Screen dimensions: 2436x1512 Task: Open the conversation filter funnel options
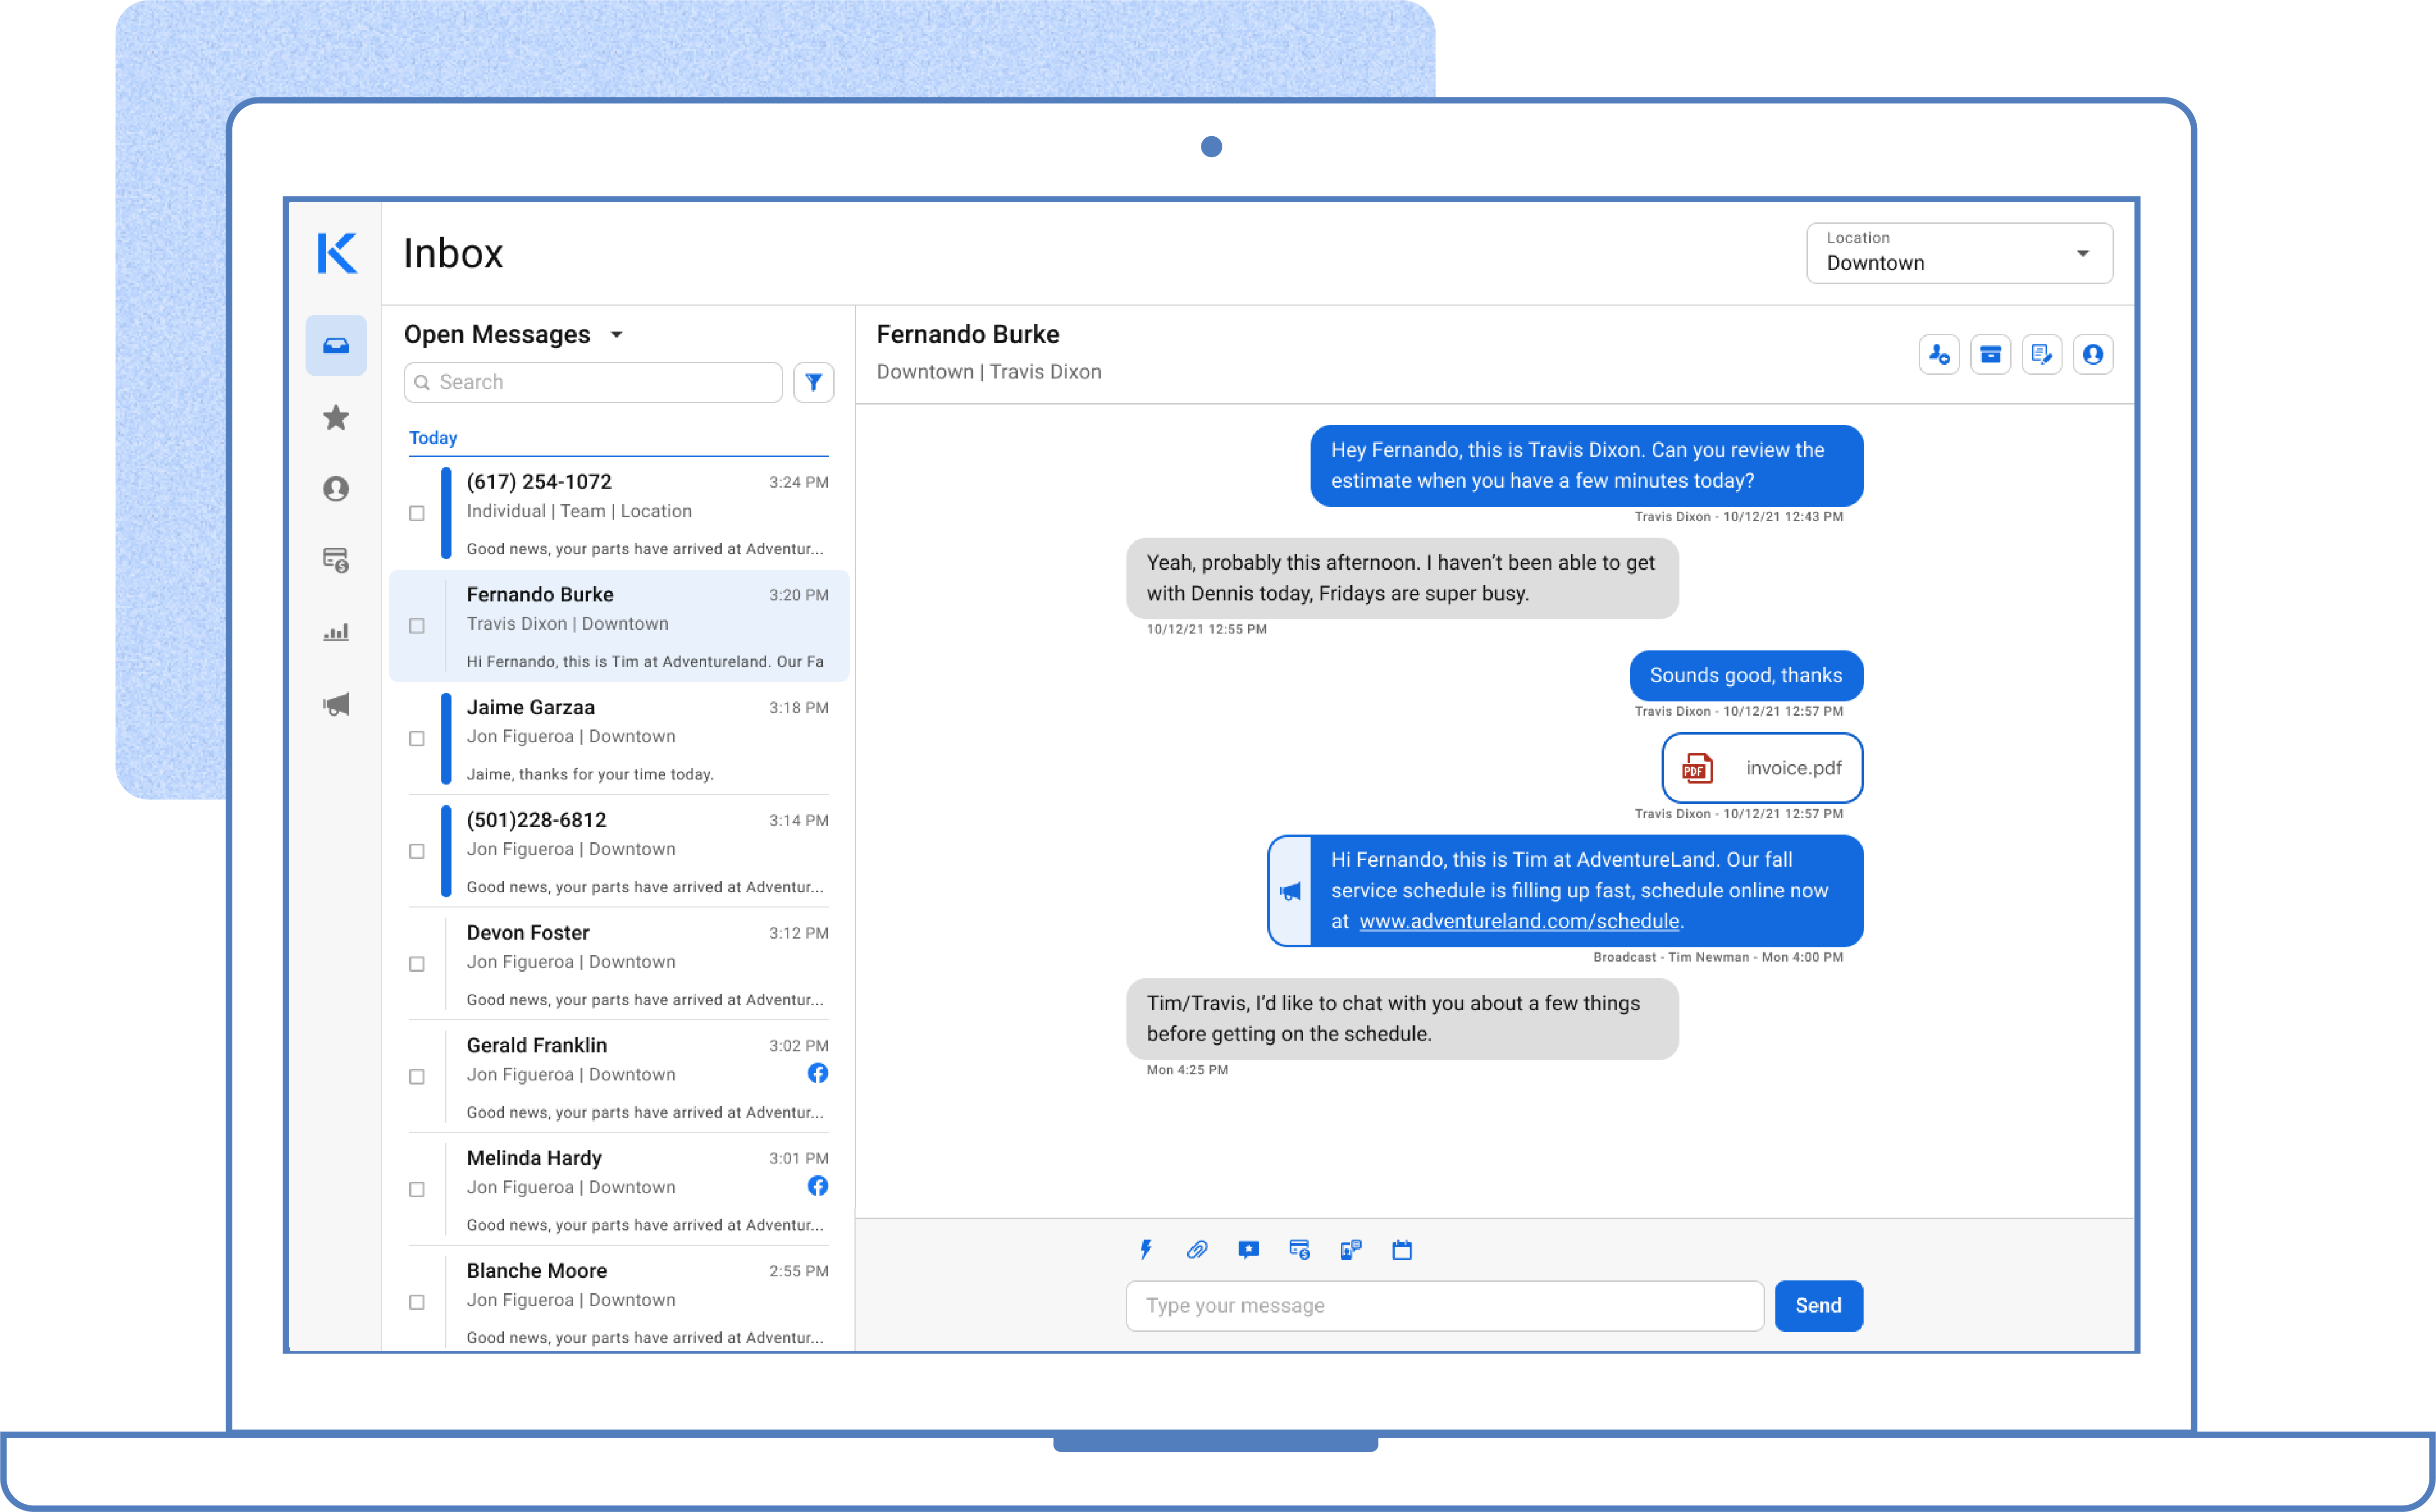coord(814,382)
